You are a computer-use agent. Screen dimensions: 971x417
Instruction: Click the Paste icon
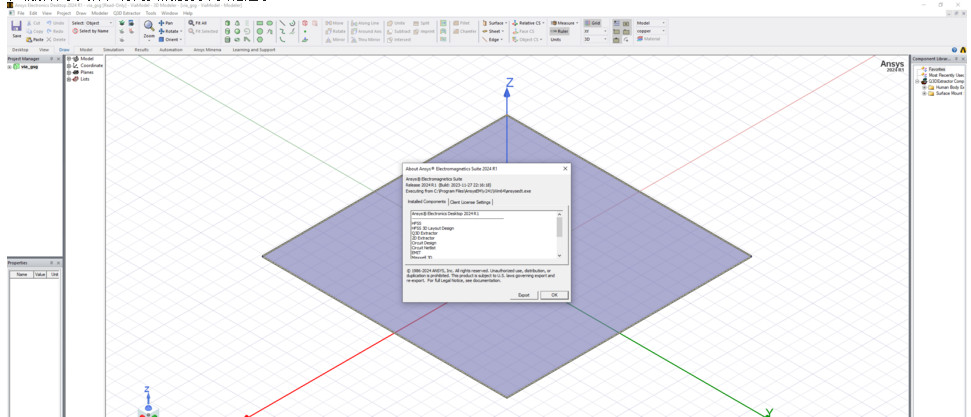pos(35,39)
